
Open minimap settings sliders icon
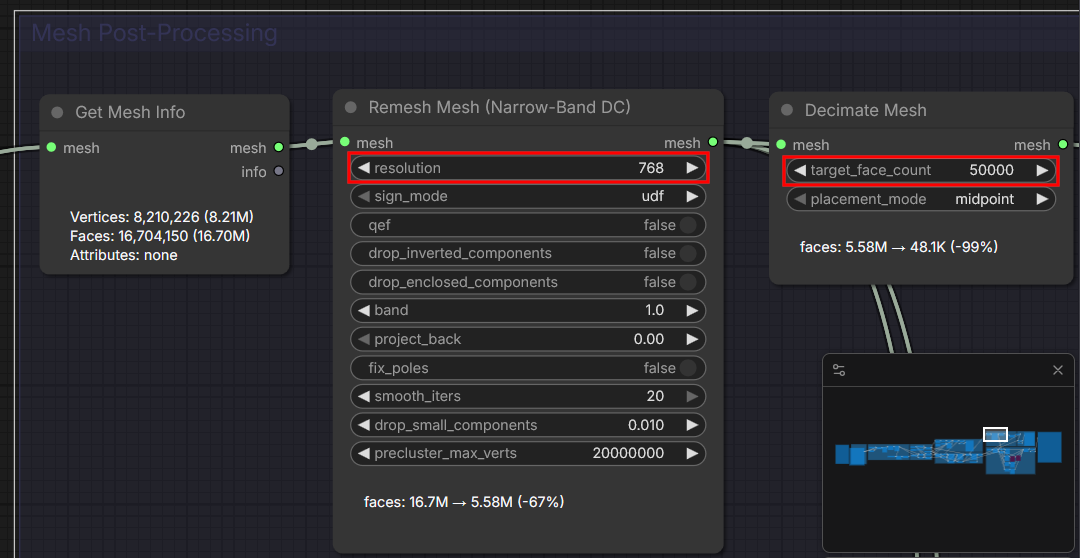click(839, 370)
